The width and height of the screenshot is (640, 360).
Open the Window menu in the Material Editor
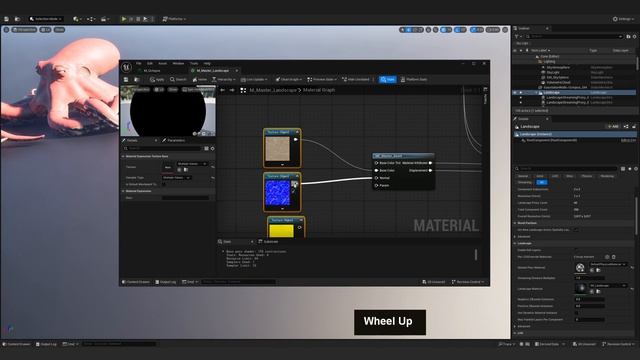(178, 64)
